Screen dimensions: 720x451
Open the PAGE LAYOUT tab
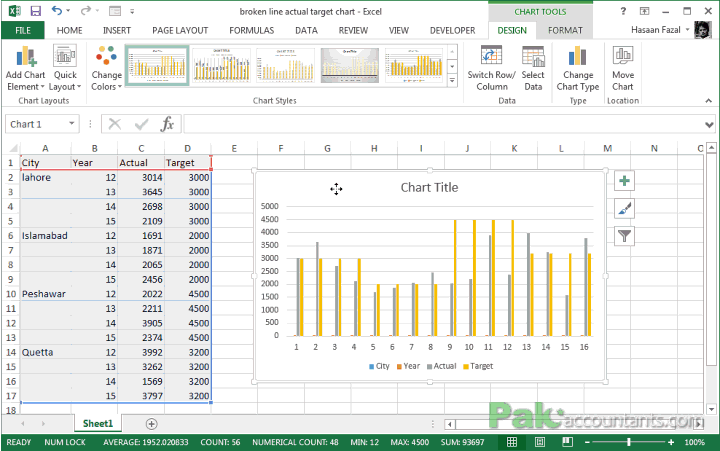(x=180, y=30)
